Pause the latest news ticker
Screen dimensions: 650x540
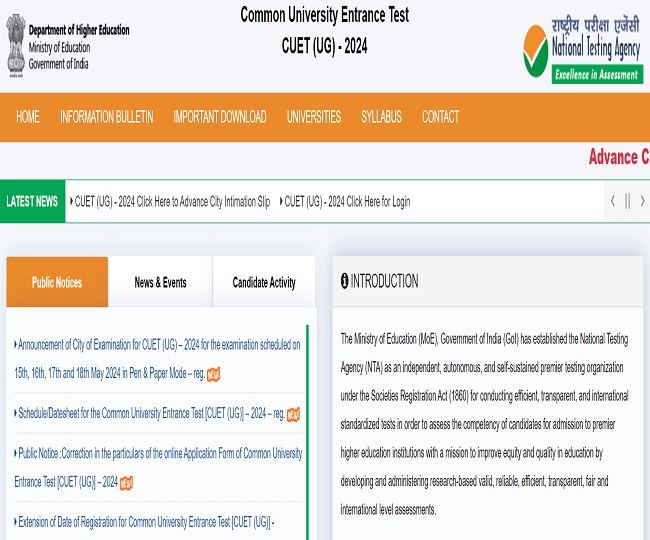(x=627, y=201)
